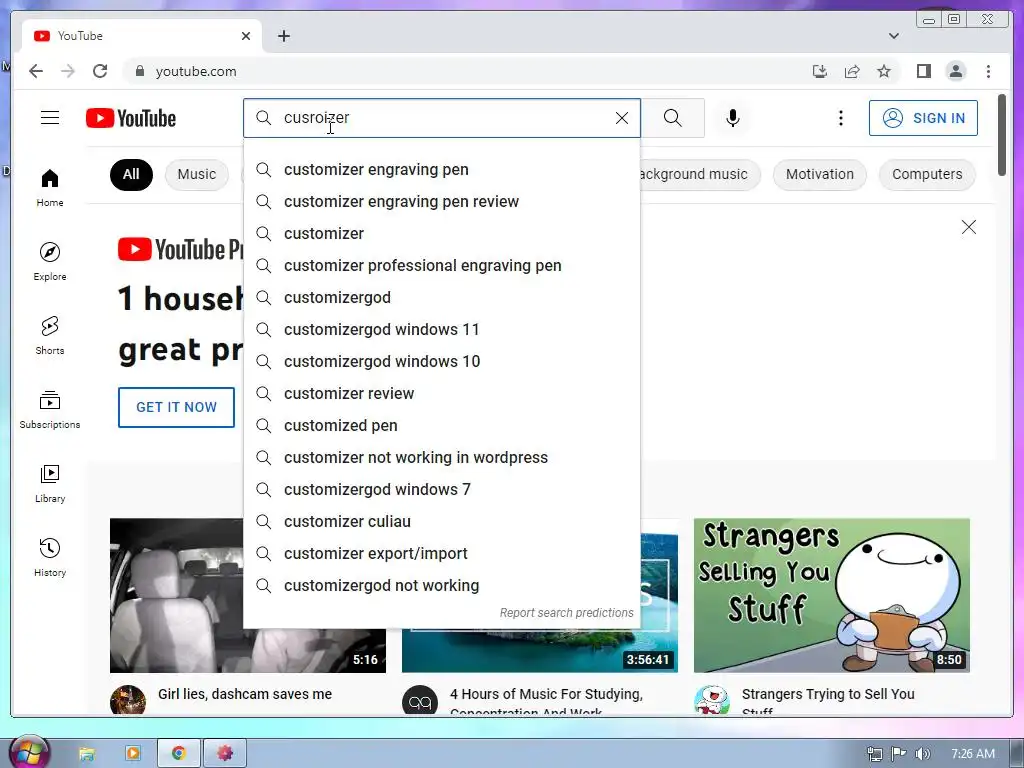This screenshot has width=1024, height=768.
Task: Toggle the browser side panel
Action: (923, 71)
